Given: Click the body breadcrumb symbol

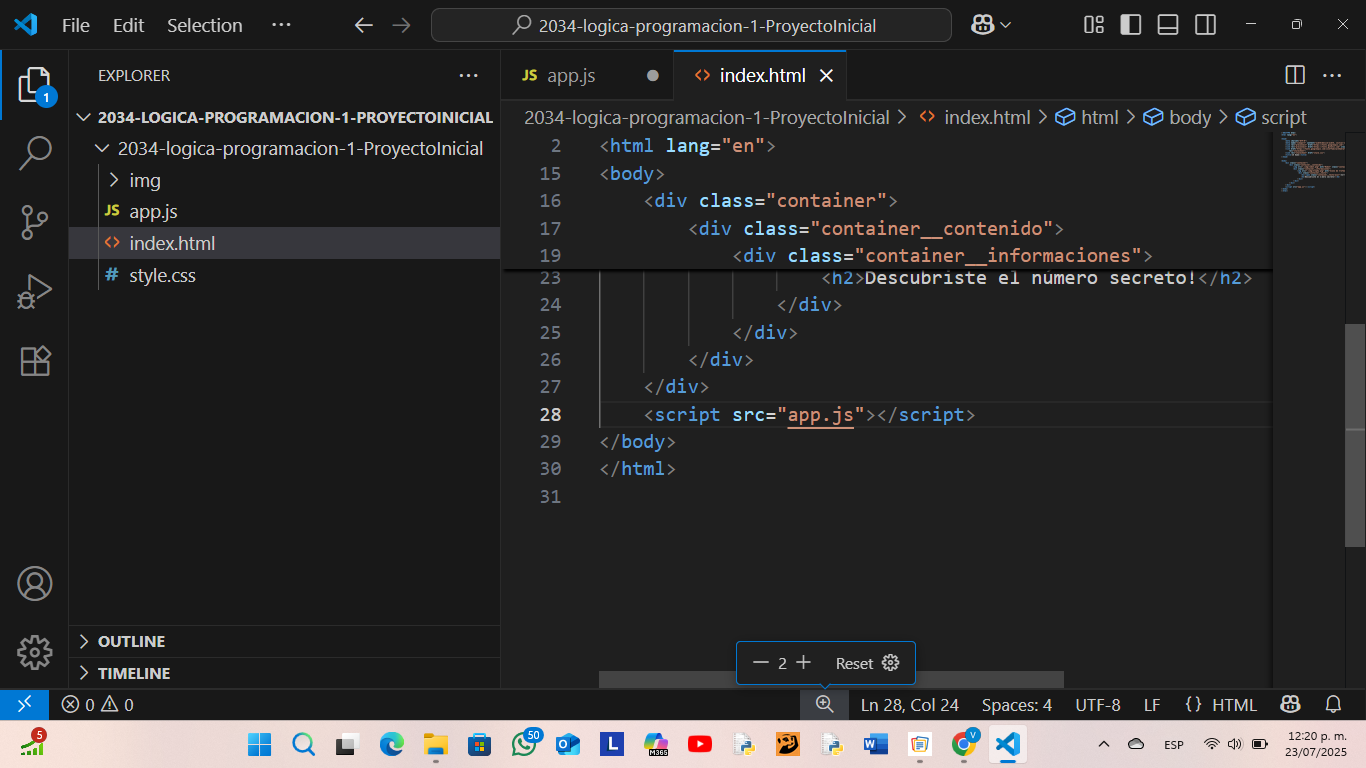Looking at the screenshot, I should (x=1178, y=117).
